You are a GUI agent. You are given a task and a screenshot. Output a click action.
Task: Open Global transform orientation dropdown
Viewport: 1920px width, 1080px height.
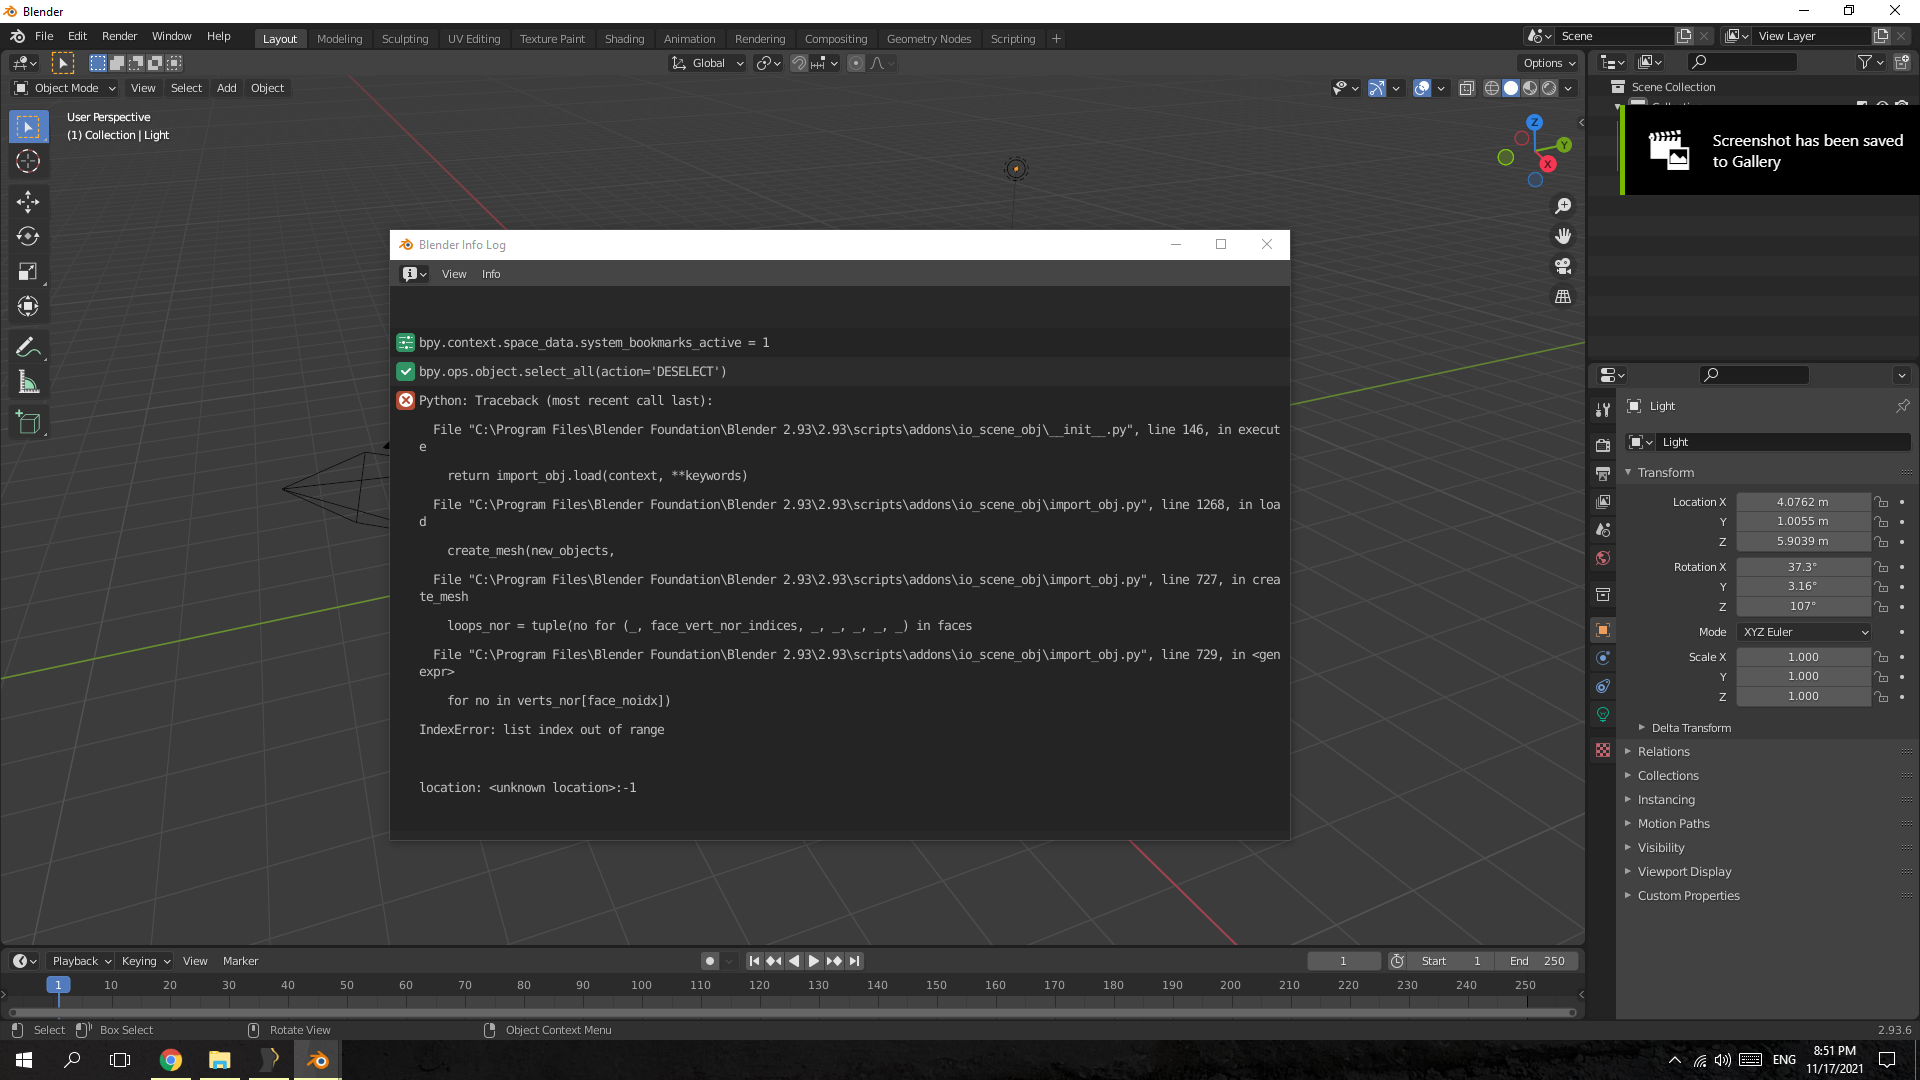tap(708, 63)
